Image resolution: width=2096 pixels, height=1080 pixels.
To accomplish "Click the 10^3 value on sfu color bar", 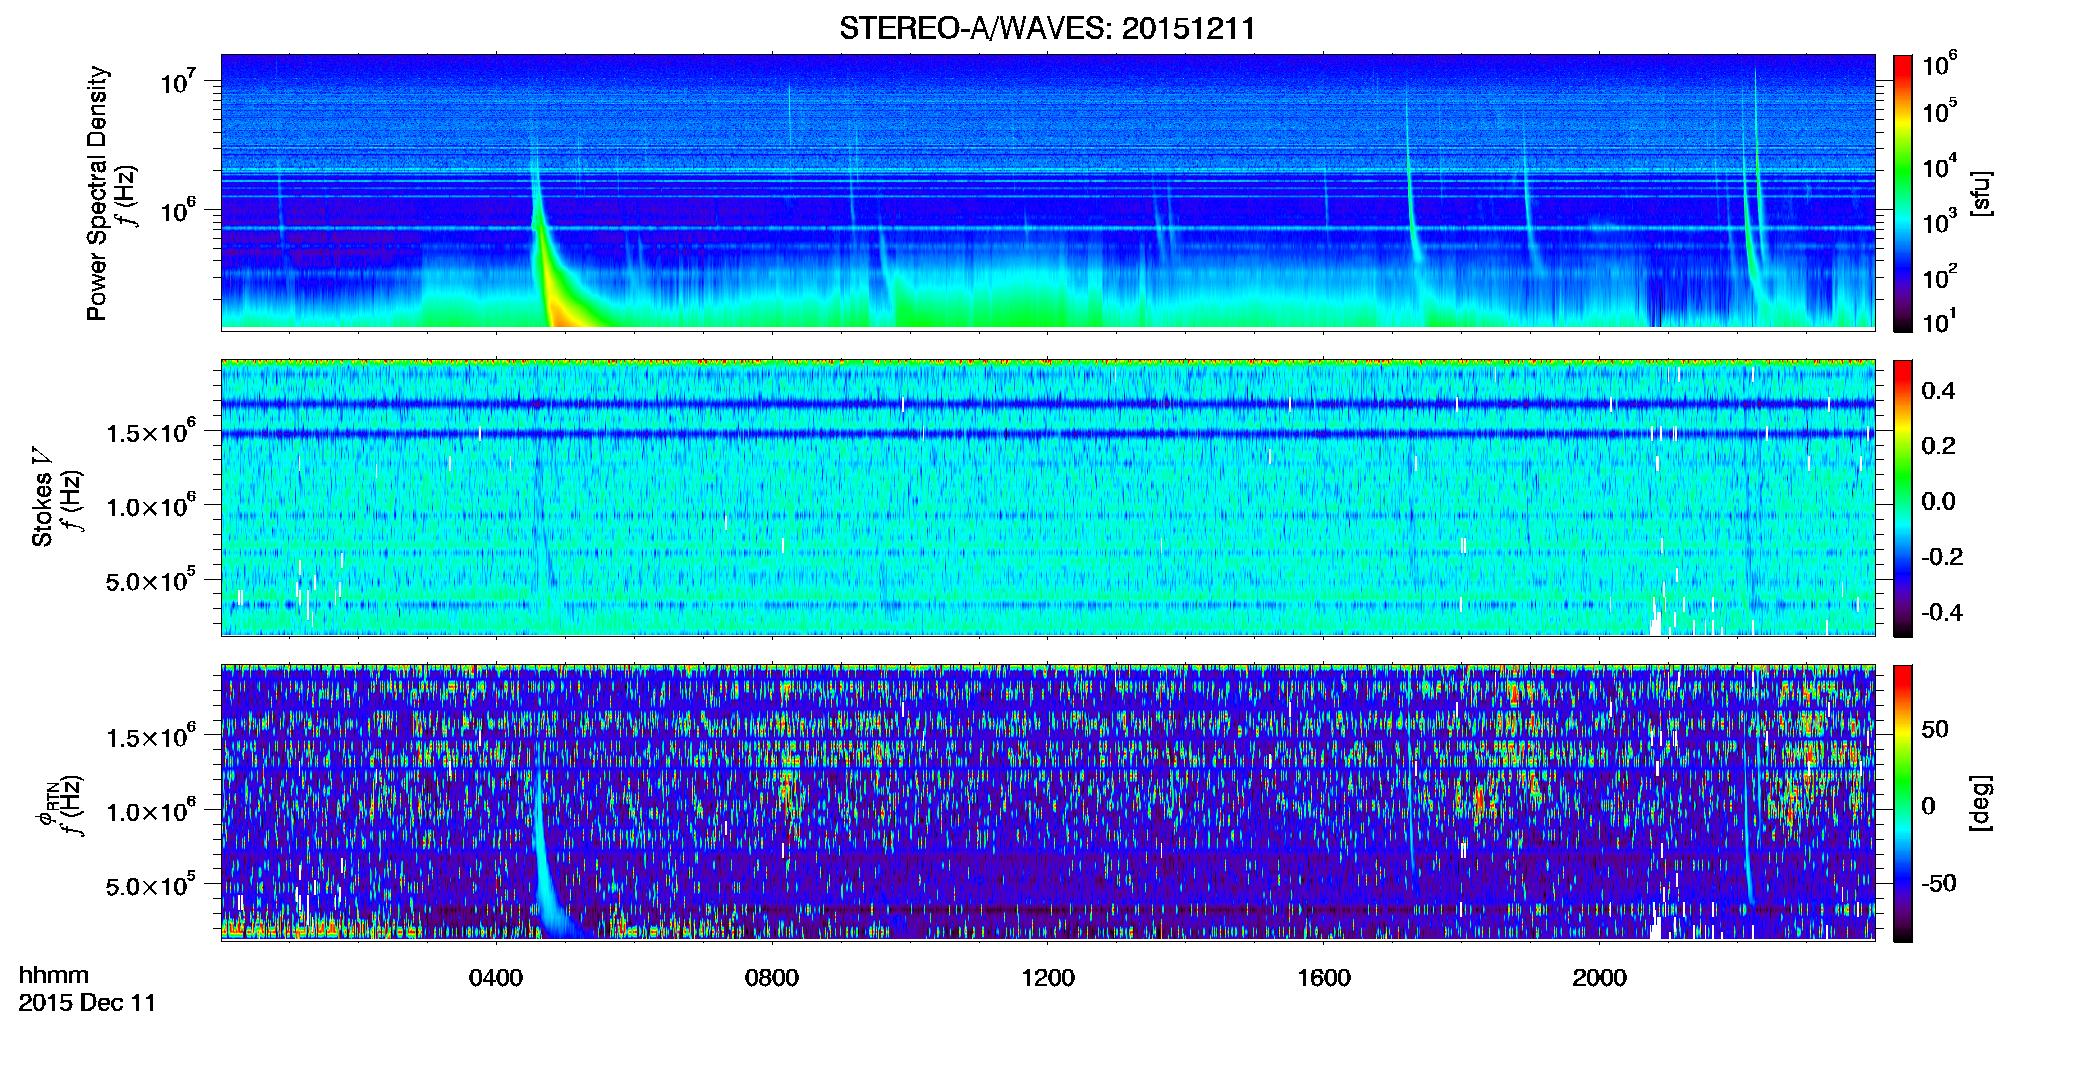I will pyautogui.click(x=1939, y=221).
